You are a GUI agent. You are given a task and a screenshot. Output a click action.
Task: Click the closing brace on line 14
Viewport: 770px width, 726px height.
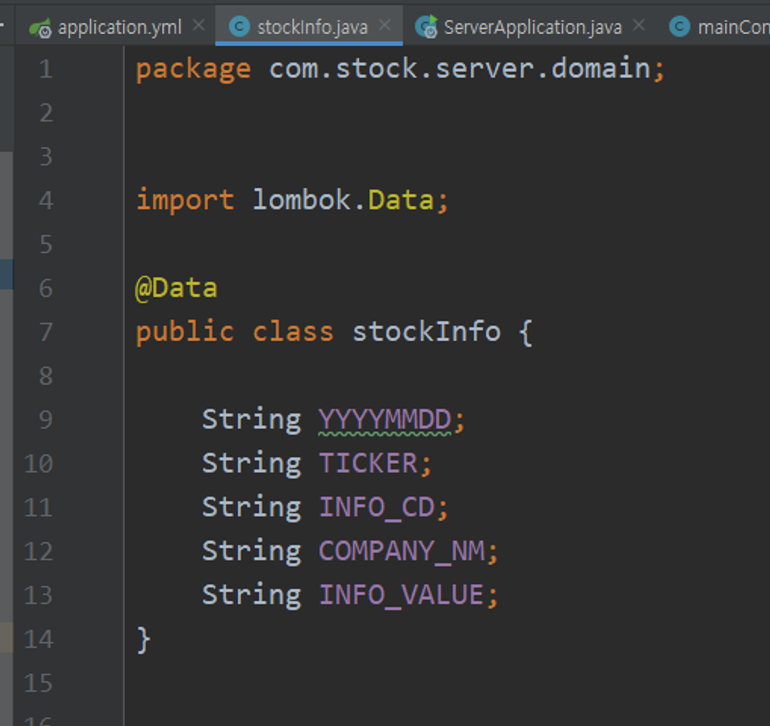(143, 640)
